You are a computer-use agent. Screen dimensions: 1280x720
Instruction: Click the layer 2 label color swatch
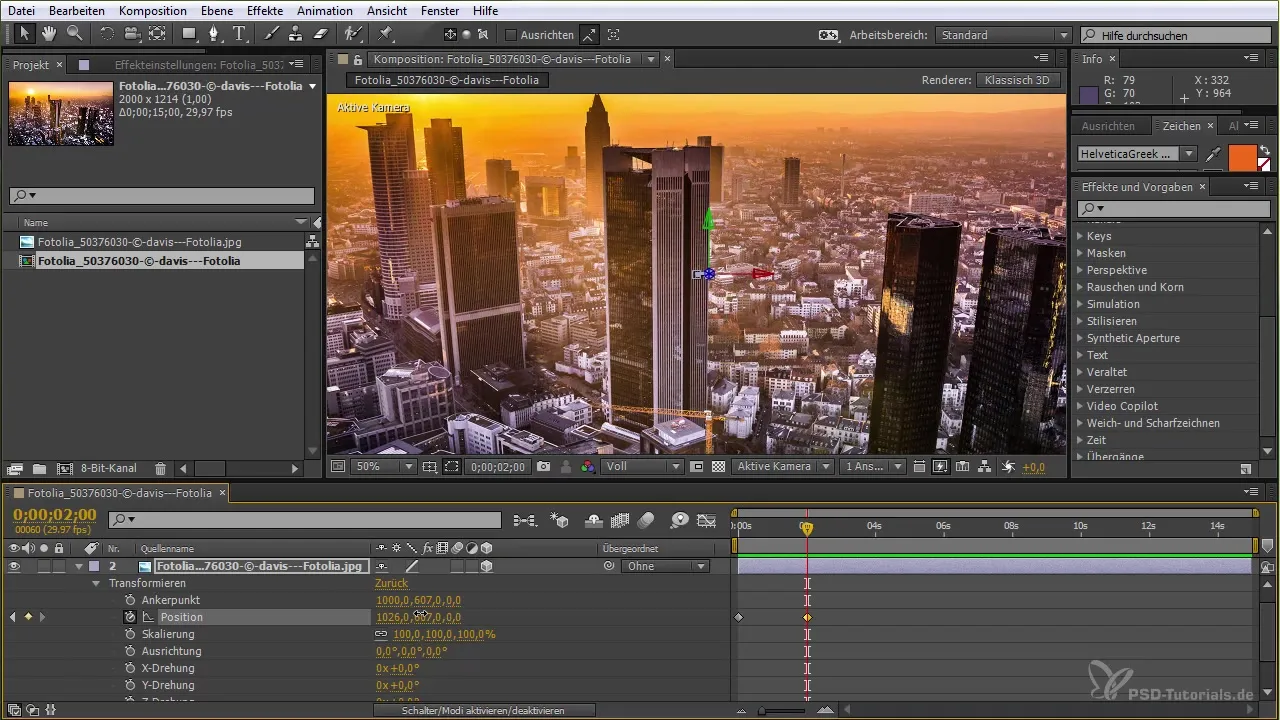click(94, 566)
